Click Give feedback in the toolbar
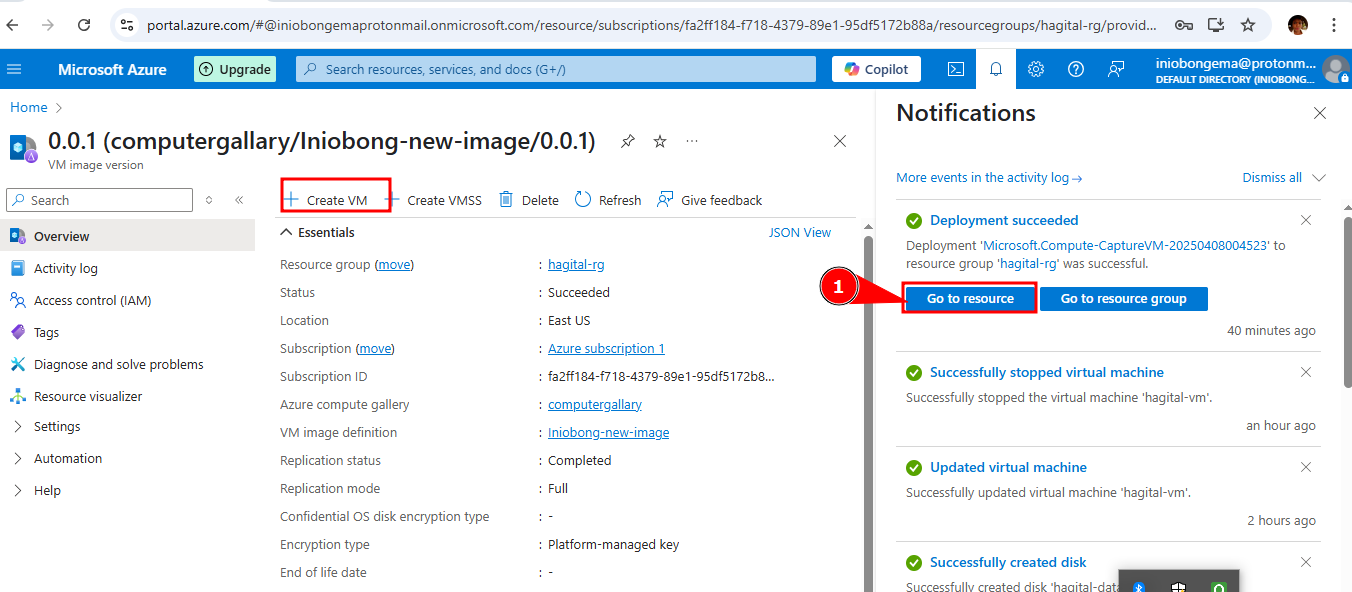This screenshot has height=592, width=1352. click(x=710, y=200)
